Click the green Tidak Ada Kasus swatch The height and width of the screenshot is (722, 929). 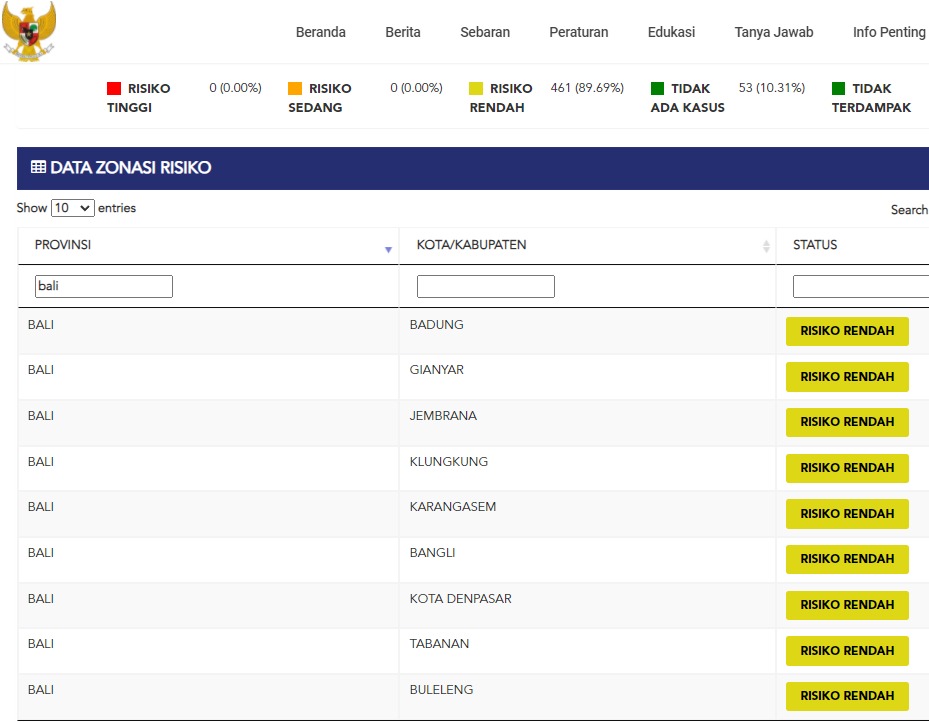(657, 89)
